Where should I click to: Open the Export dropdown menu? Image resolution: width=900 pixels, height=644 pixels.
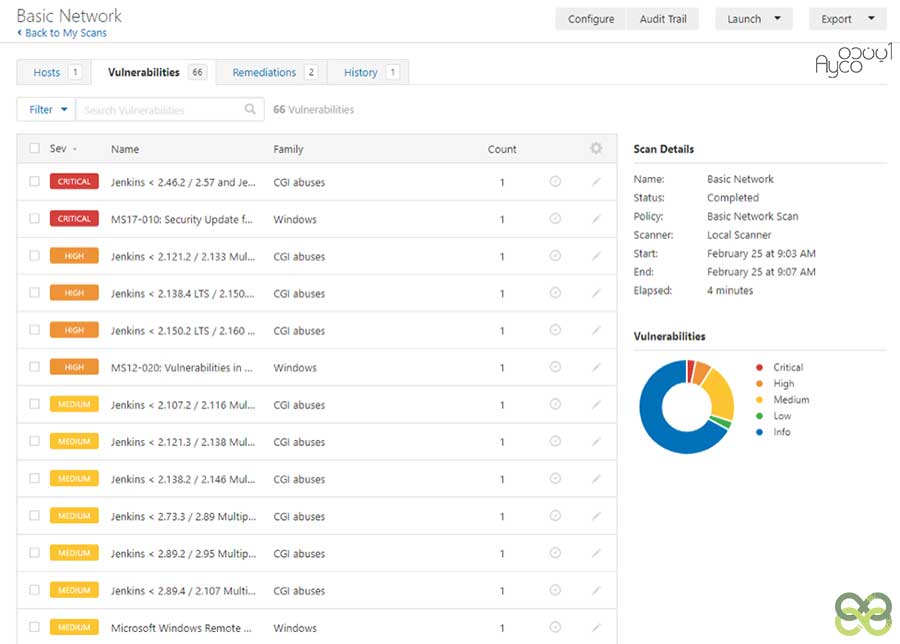point(847,19)
